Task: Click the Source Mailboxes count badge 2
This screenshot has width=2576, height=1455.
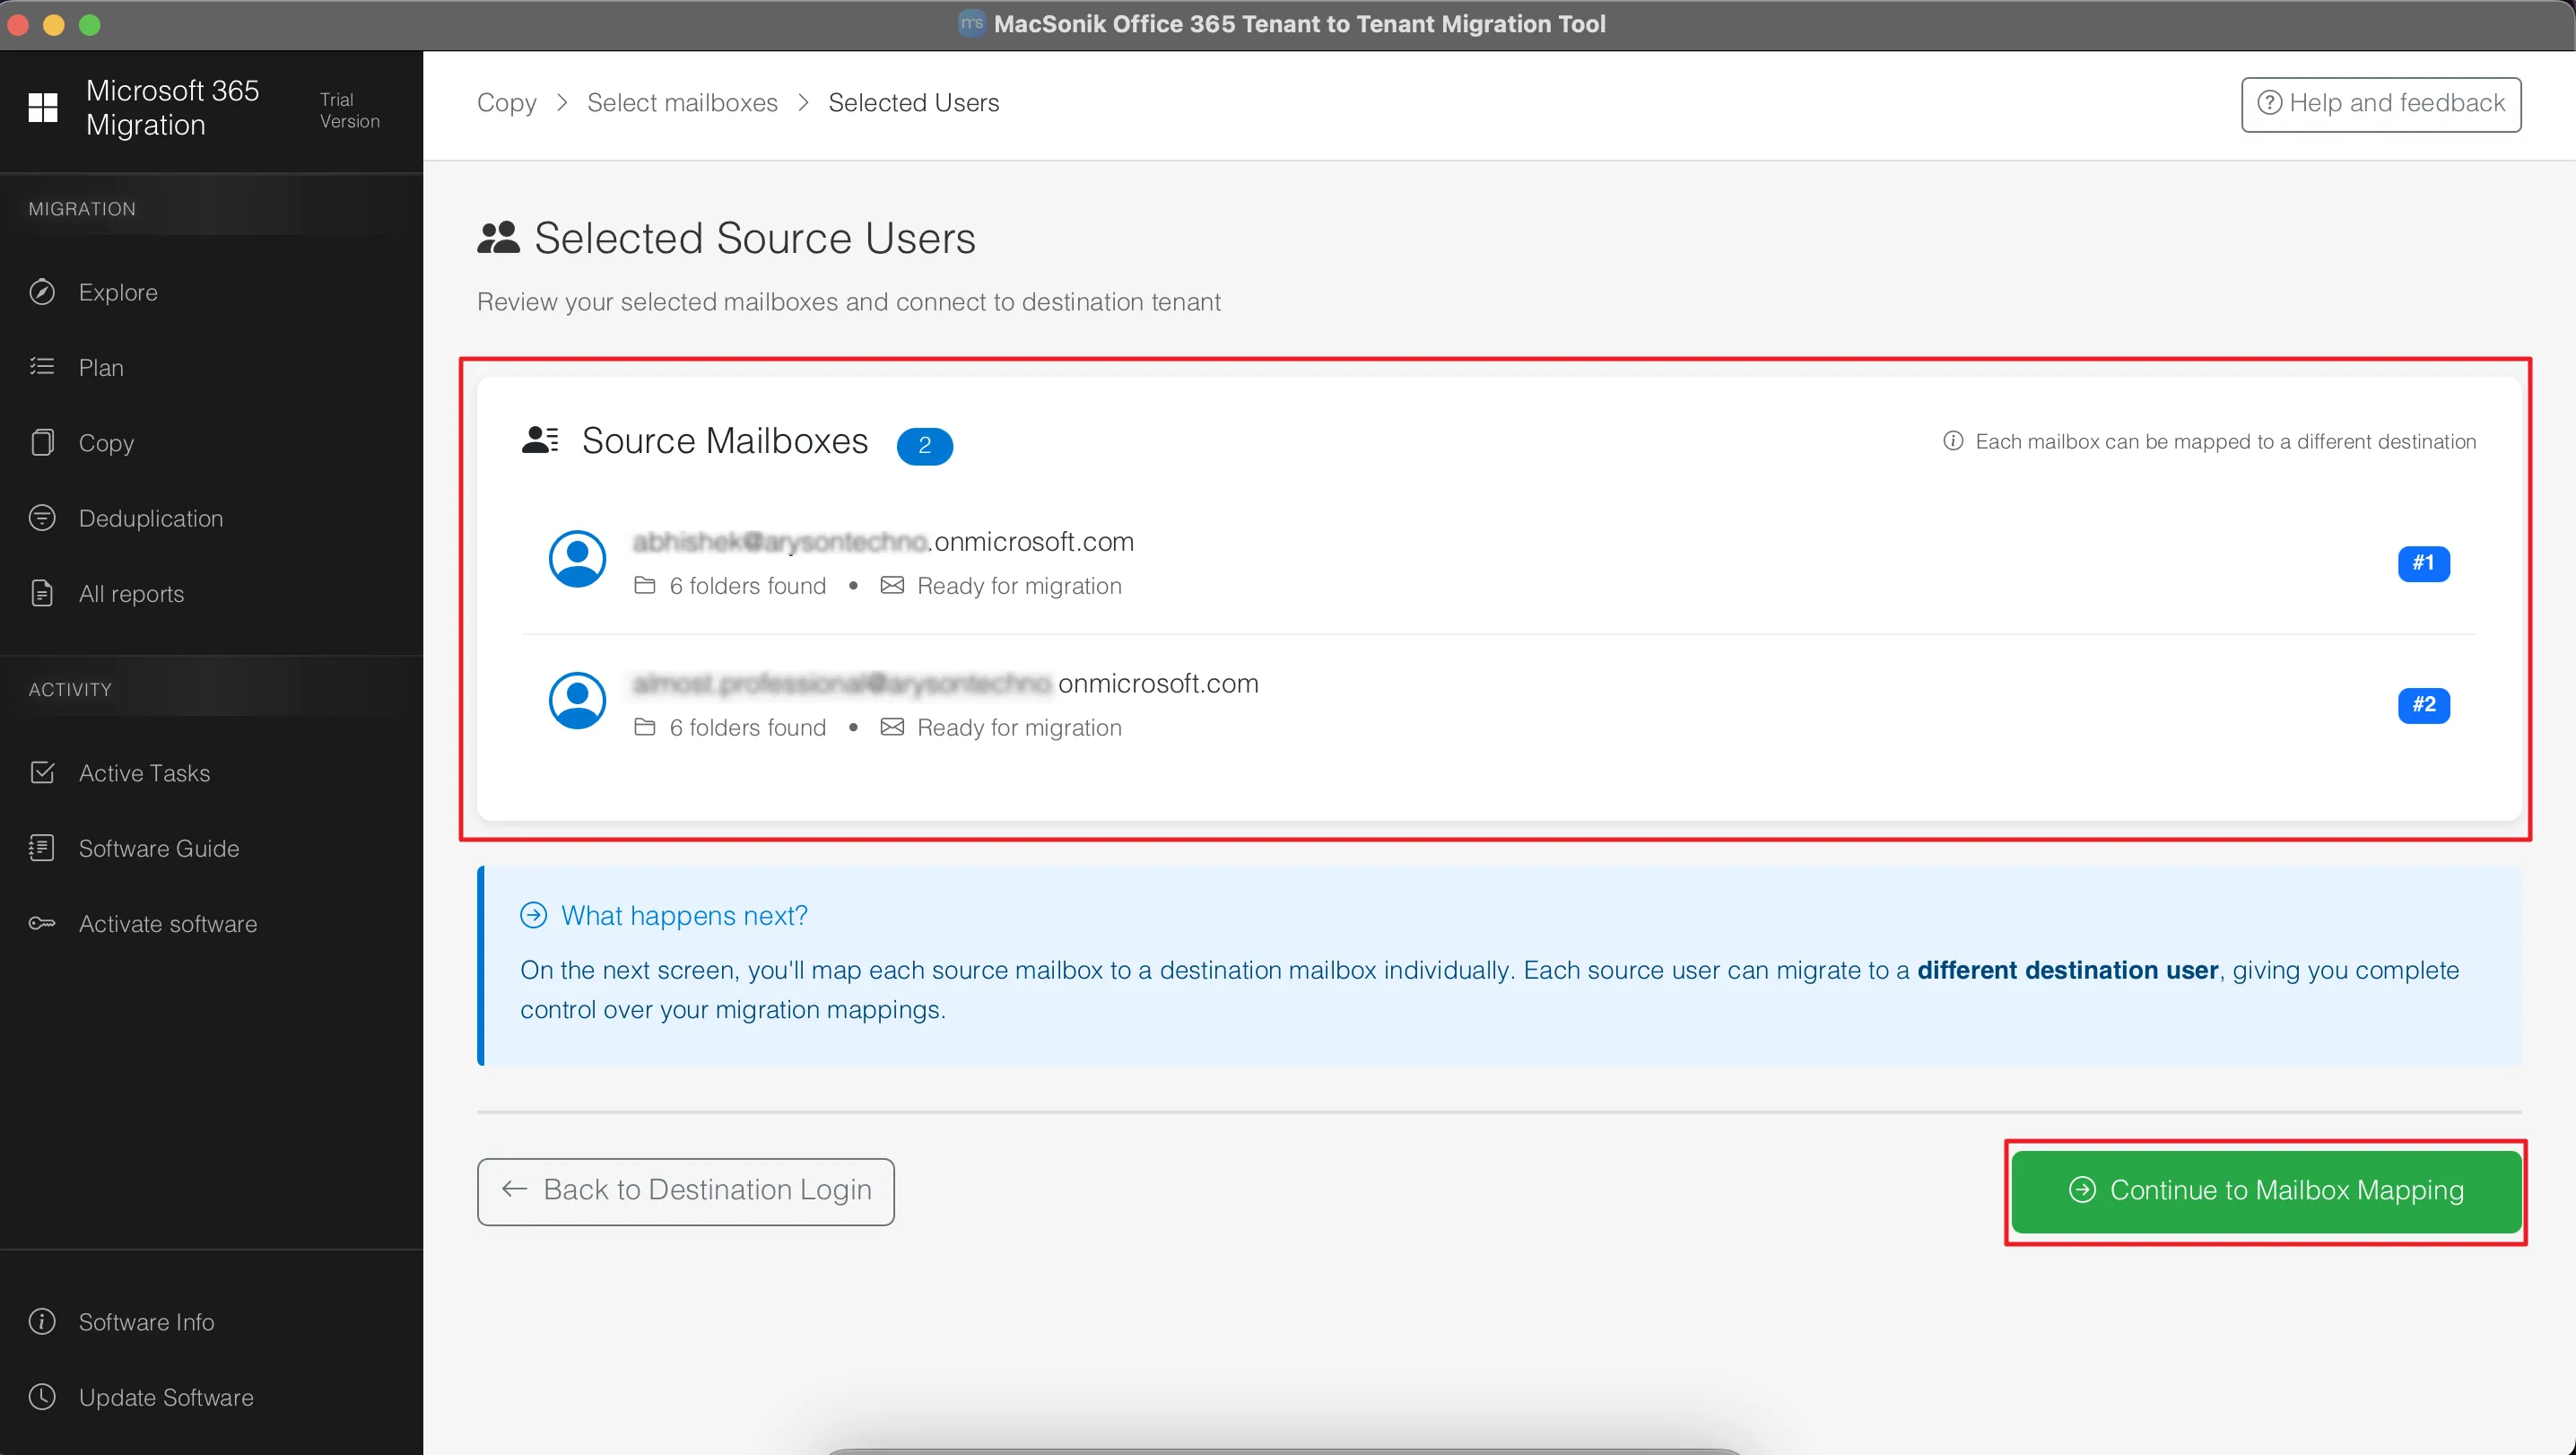Action: pyautogui.click(x=925, y=445)
